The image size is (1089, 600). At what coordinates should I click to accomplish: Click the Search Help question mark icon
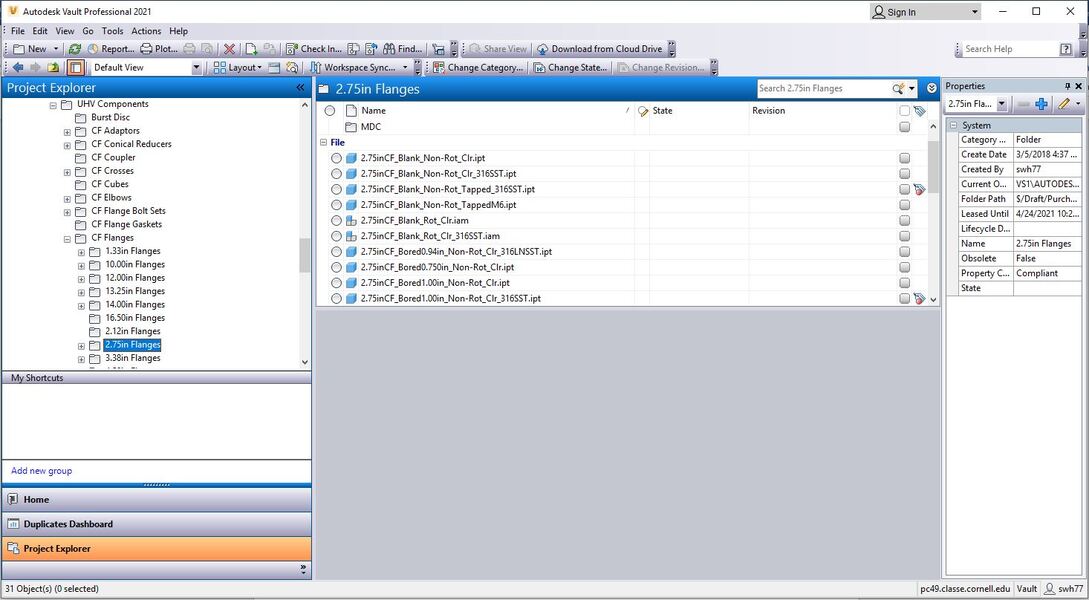[1066, 49]
